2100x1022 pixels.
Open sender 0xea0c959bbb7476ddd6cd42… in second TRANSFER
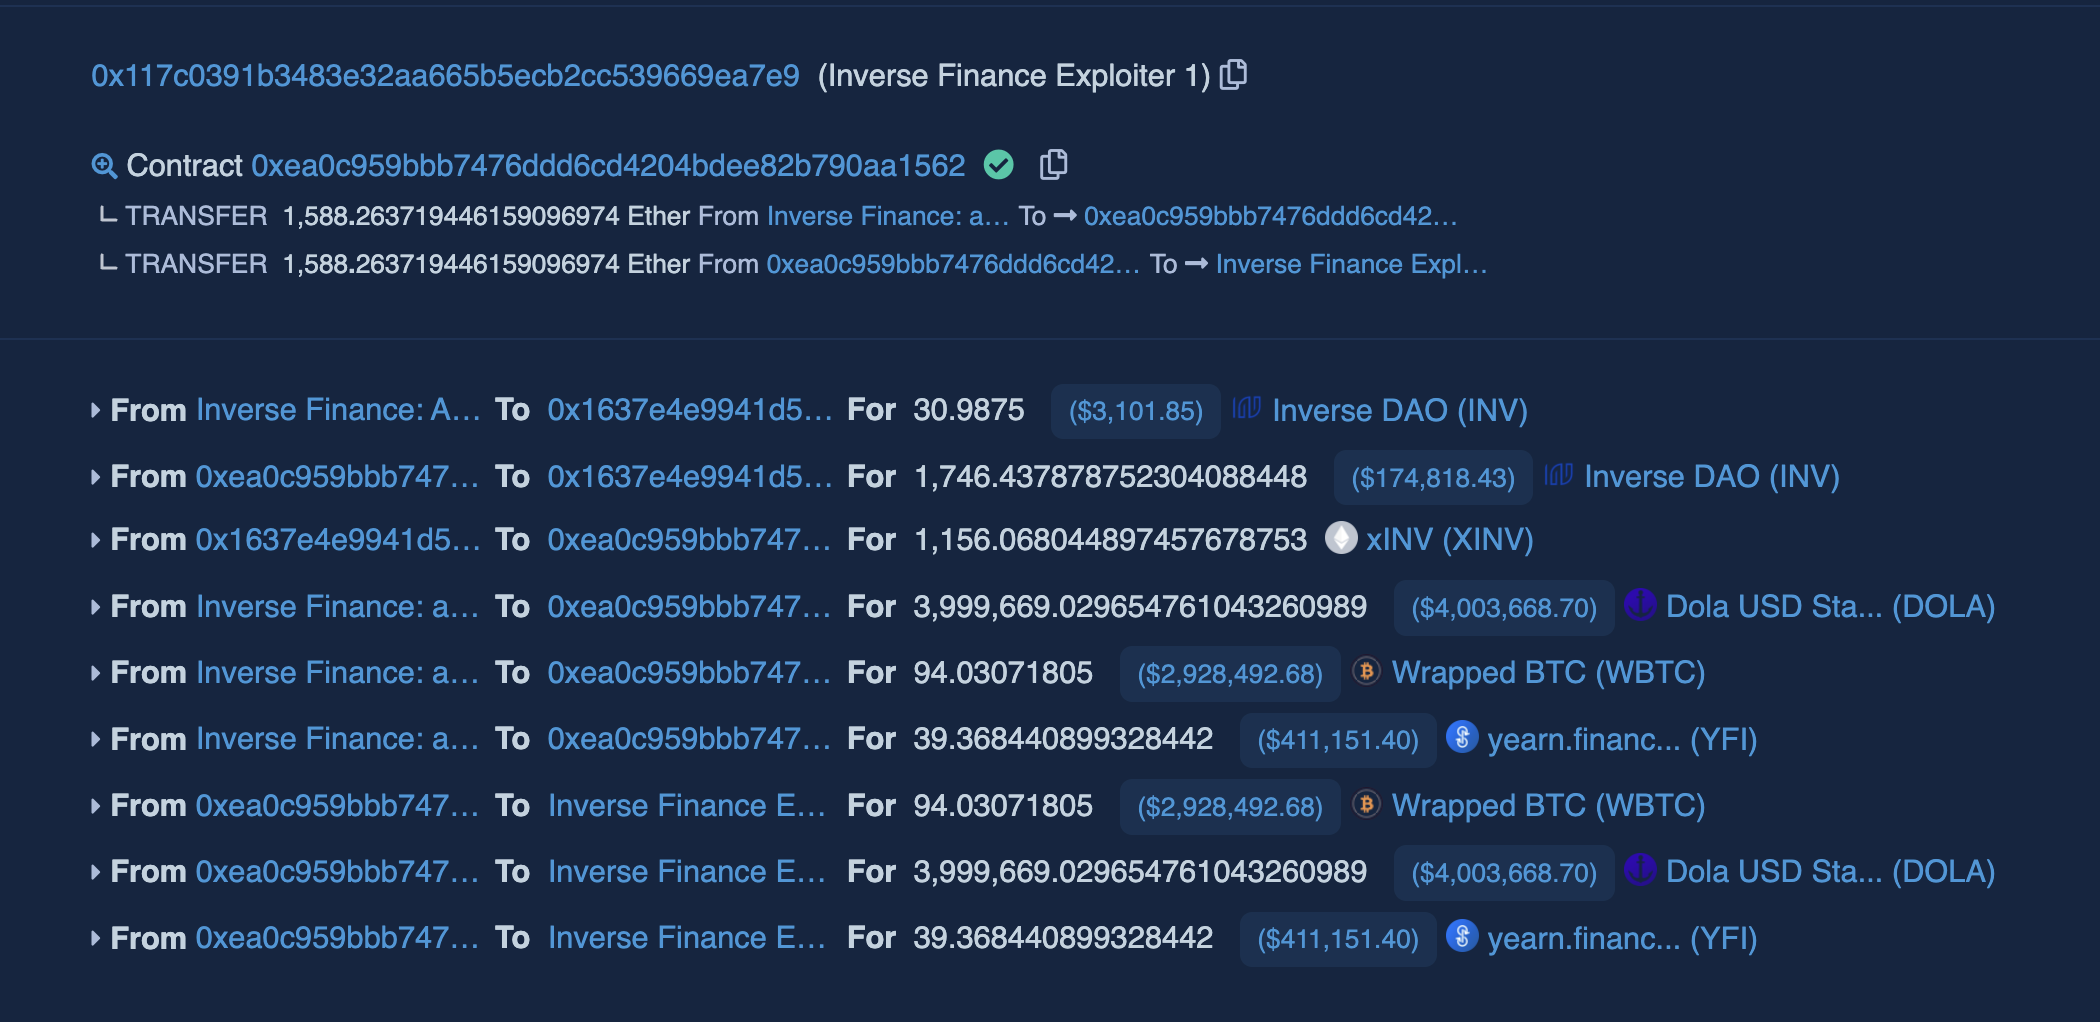pyautogui.click(x=953, y=264)
